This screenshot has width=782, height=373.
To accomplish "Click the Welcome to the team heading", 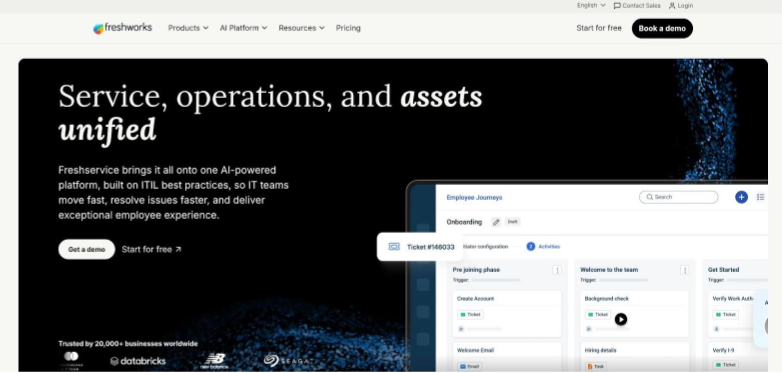I will (609, 270).
